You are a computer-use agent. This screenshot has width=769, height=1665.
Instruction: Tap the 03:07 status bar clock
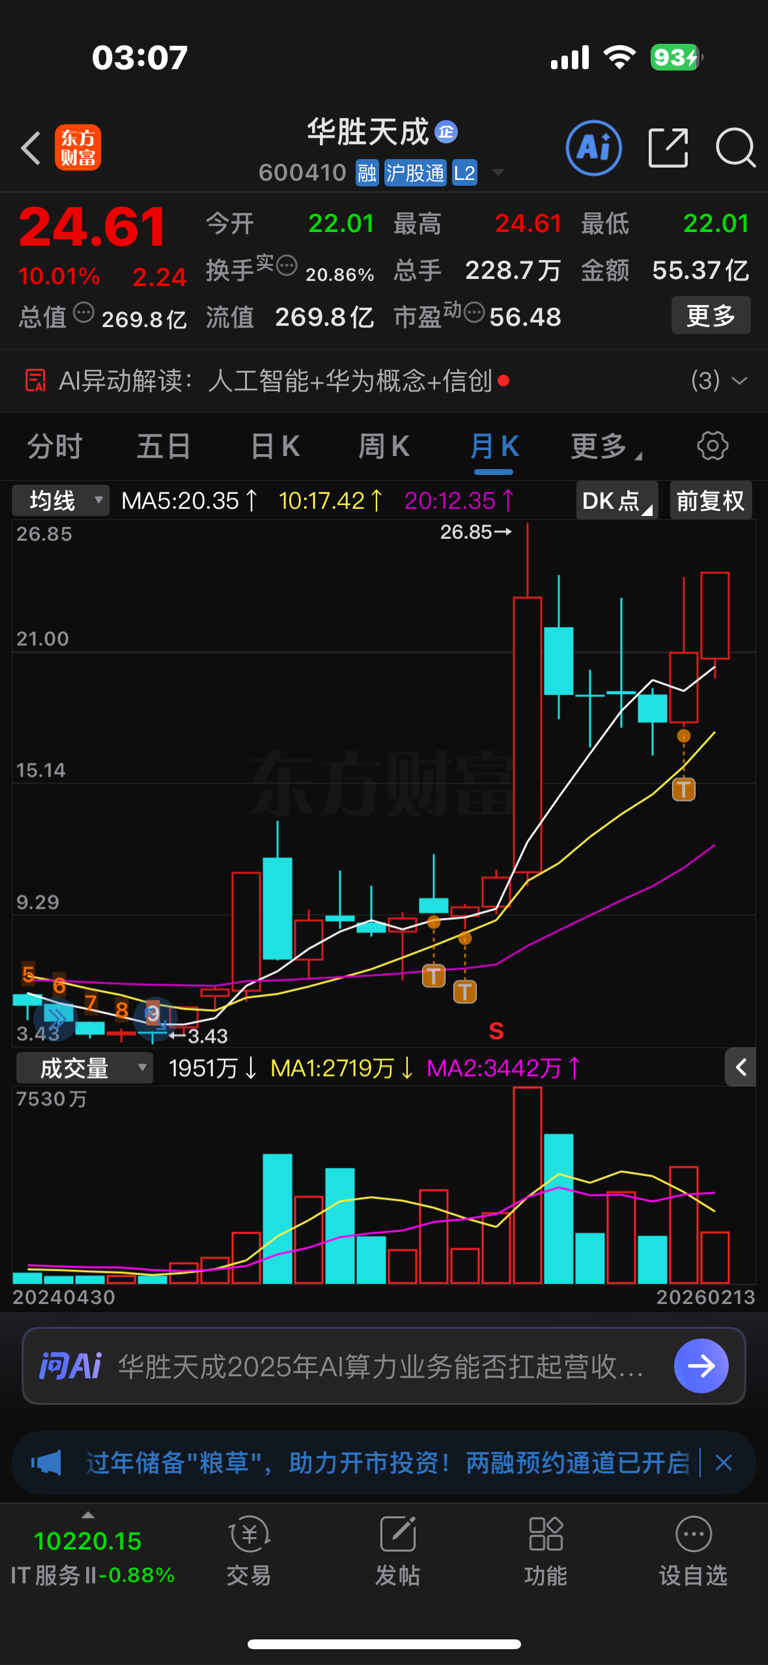[x=140, y=58]
